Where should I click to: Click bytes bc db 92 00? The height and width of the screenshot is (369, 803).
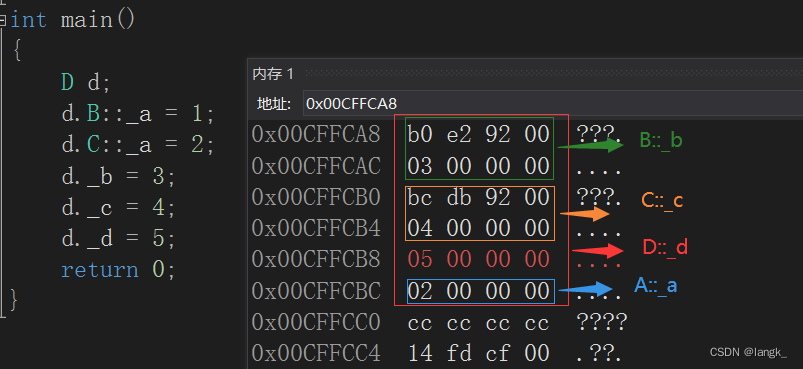479,197
